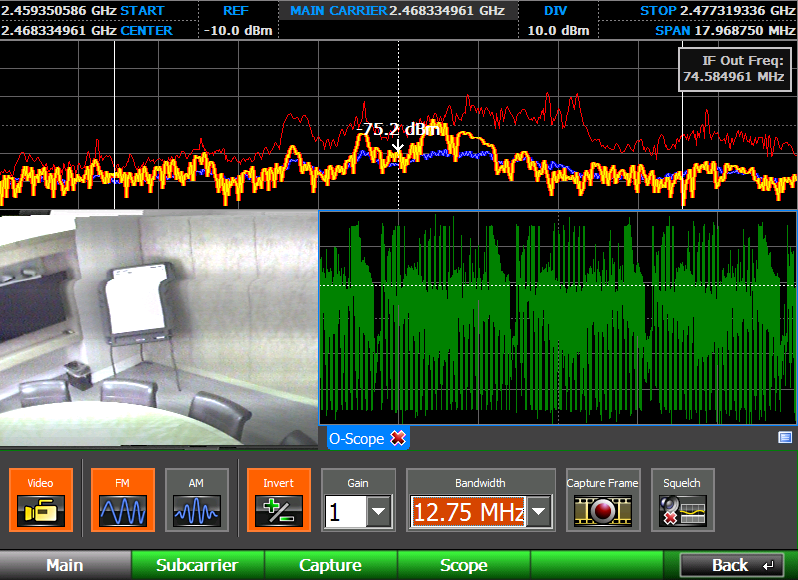
Task: Expand the Bandwidth dropdown arrow
Action: click(539, 511)
